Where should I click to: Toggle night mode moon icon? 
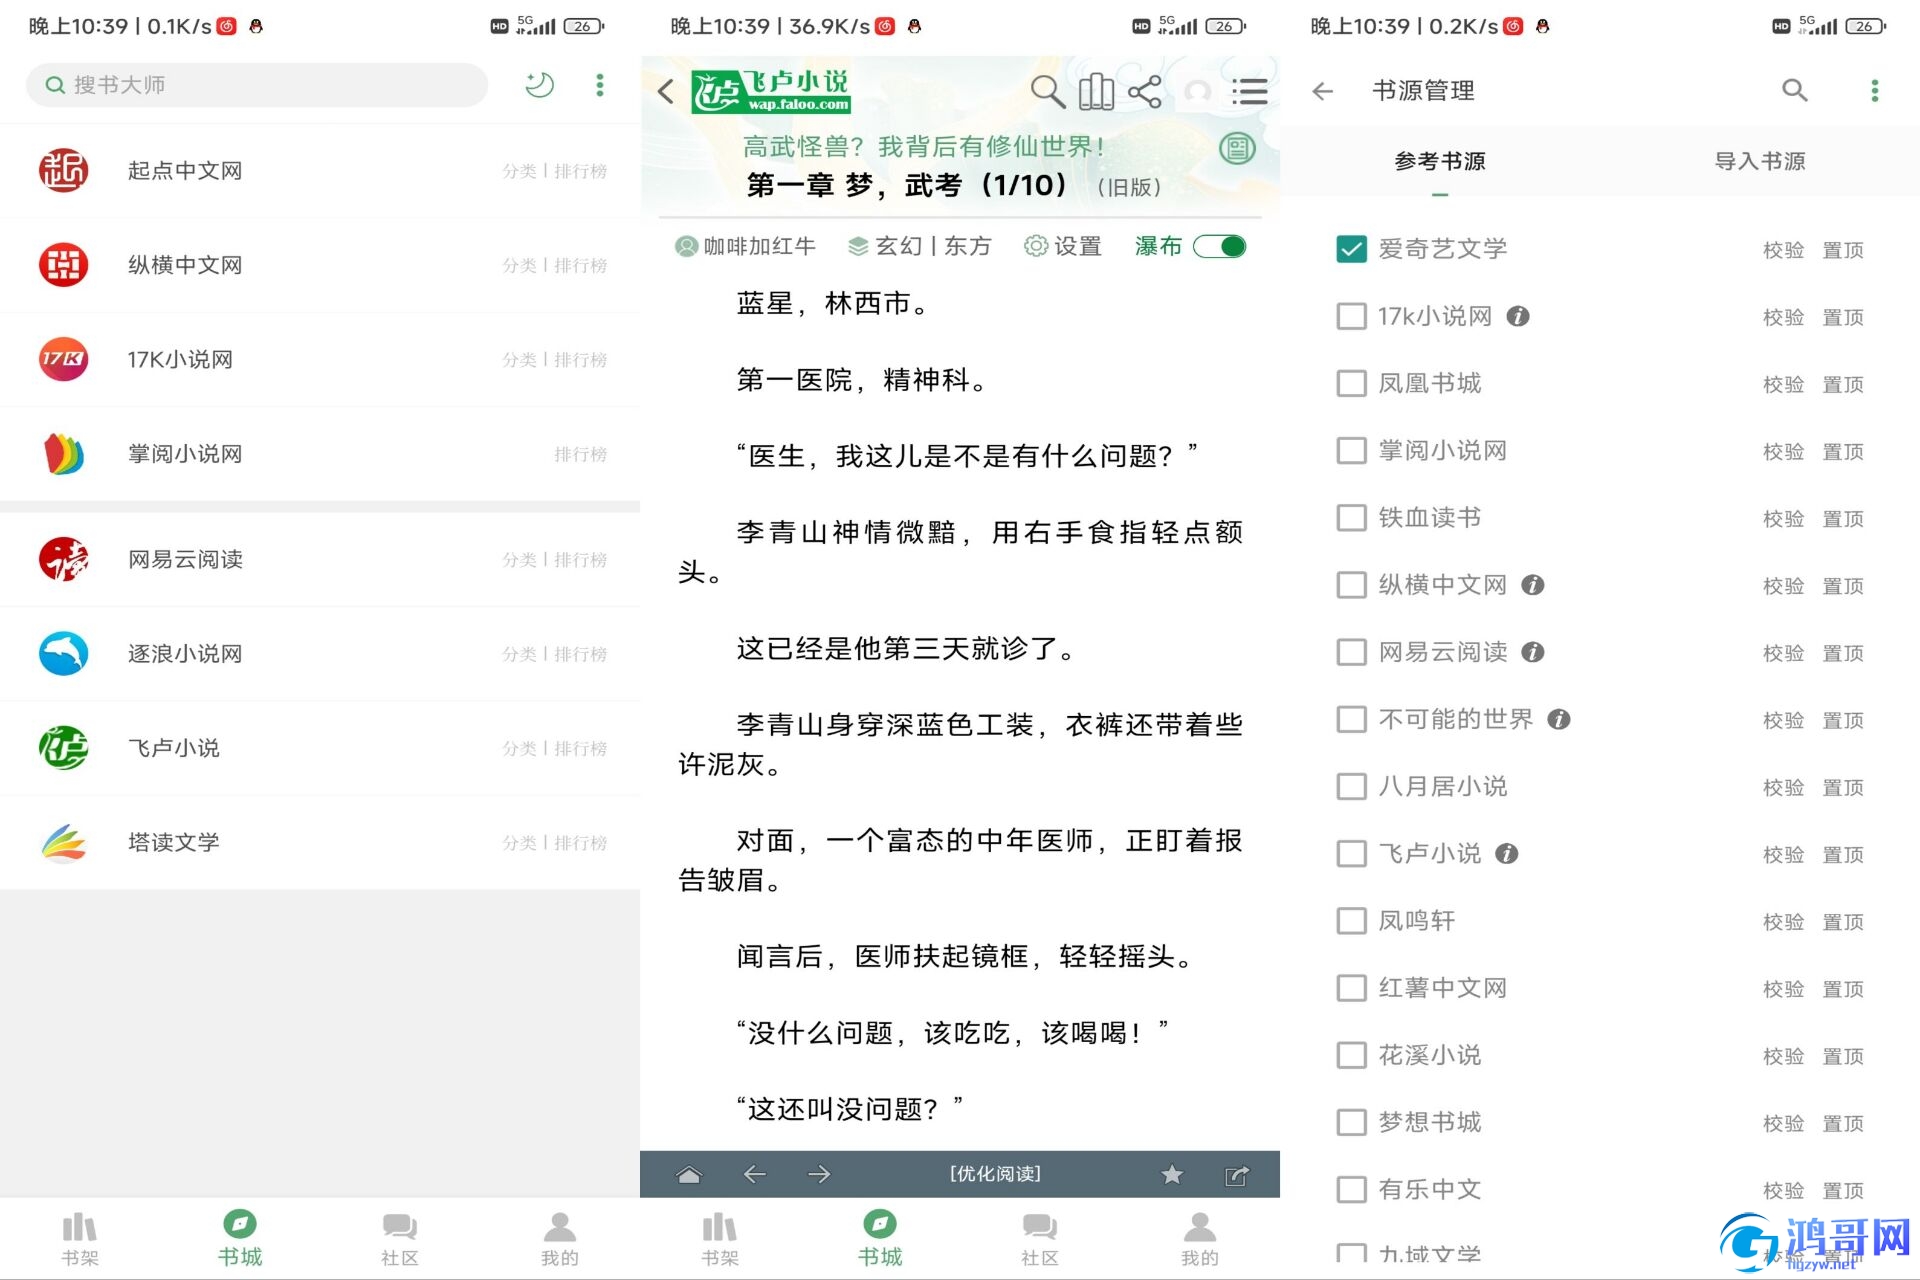coord(539,85)
